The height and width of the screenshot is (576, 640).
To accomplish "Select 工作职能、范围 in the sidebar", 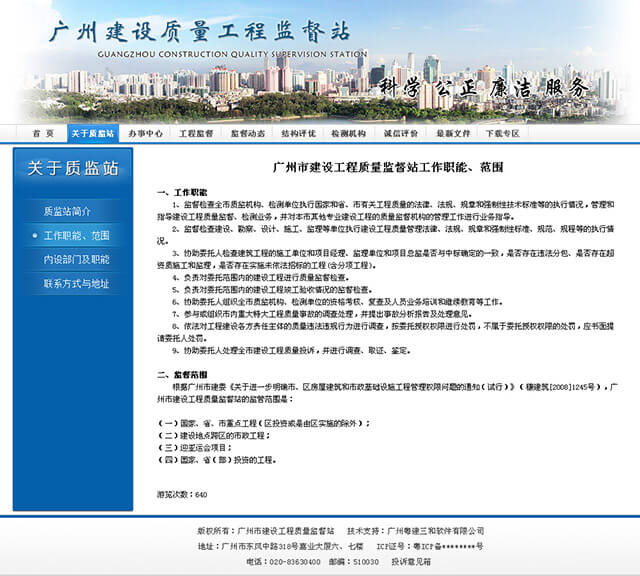I will pyautogui.click(x=76, y=236).
